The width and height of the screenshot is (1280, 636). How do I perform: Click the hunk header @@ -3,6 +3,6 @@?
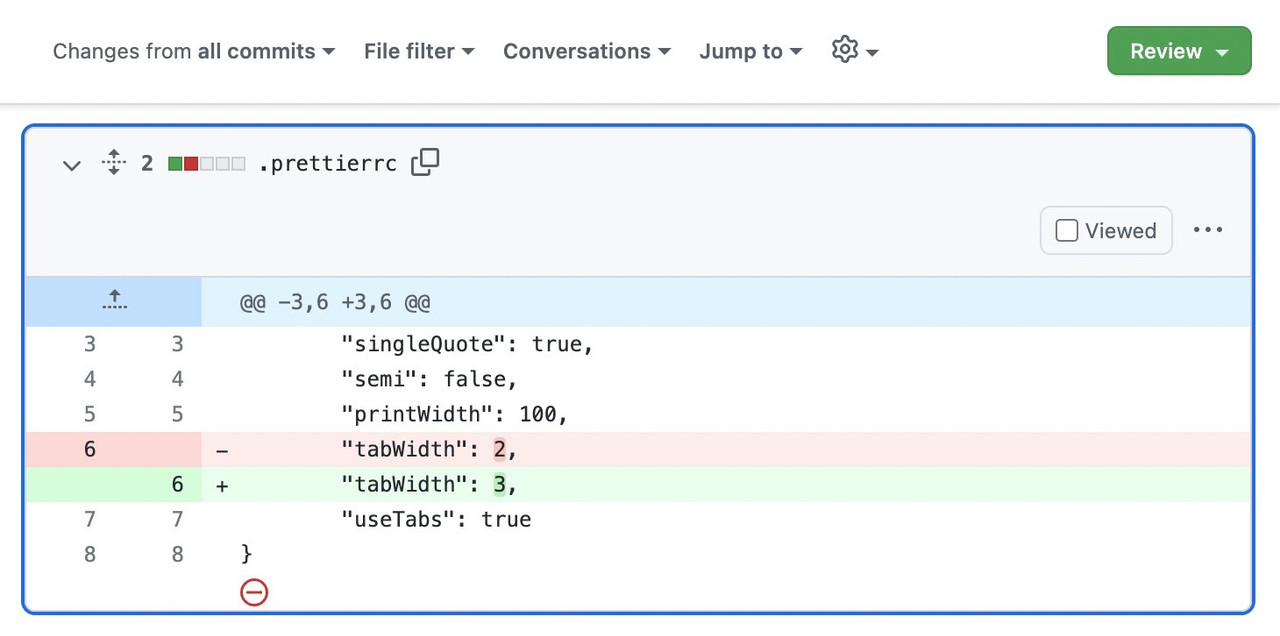point(335,302)
